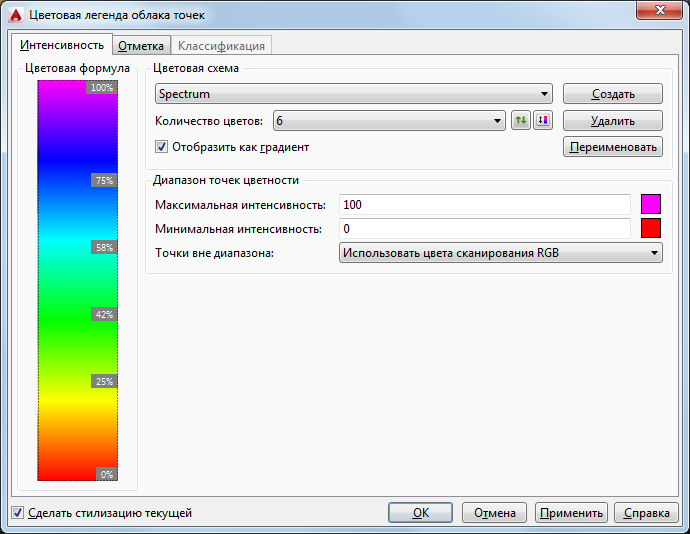Click the 25% marker on color ramp
690x534 pixels.
tap(104, 381)
